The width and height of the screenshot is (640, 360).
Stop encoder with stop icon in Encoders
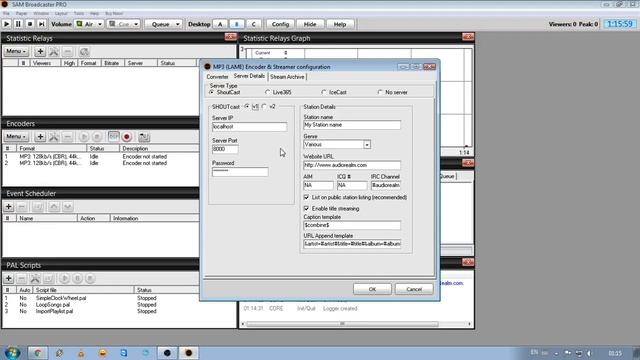coord(97,136)
